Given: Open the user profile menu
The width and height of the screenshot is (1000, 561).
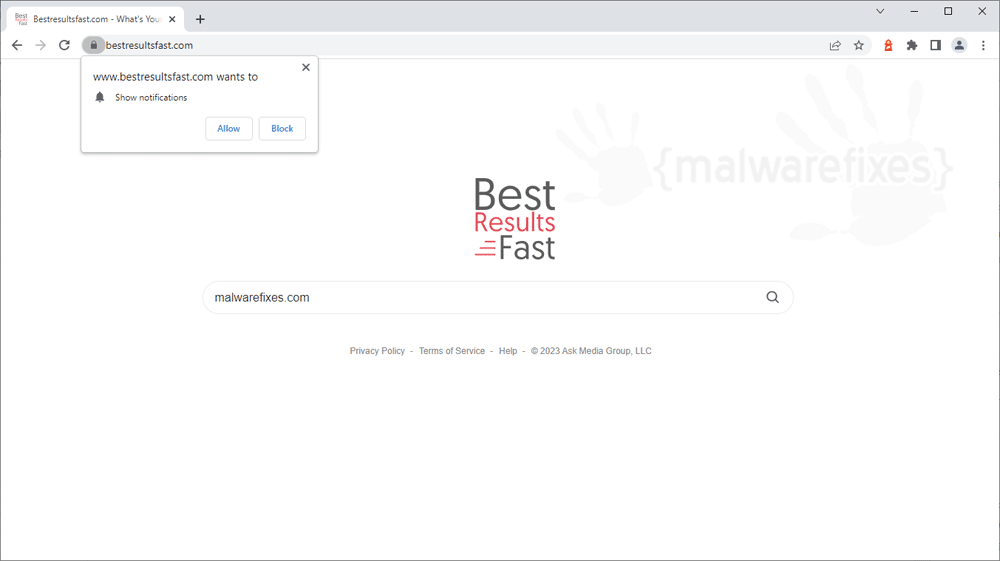Looking at the screenshot, I should click(959, 45).
